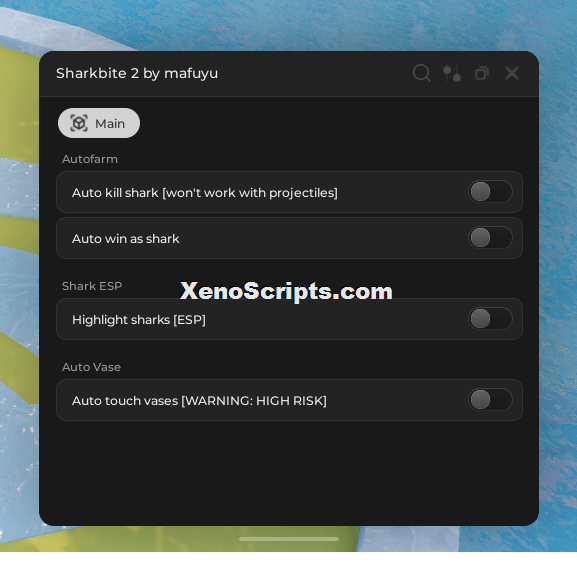
Task: Click the cube icon in Main tab
Action: pos(79,123)
